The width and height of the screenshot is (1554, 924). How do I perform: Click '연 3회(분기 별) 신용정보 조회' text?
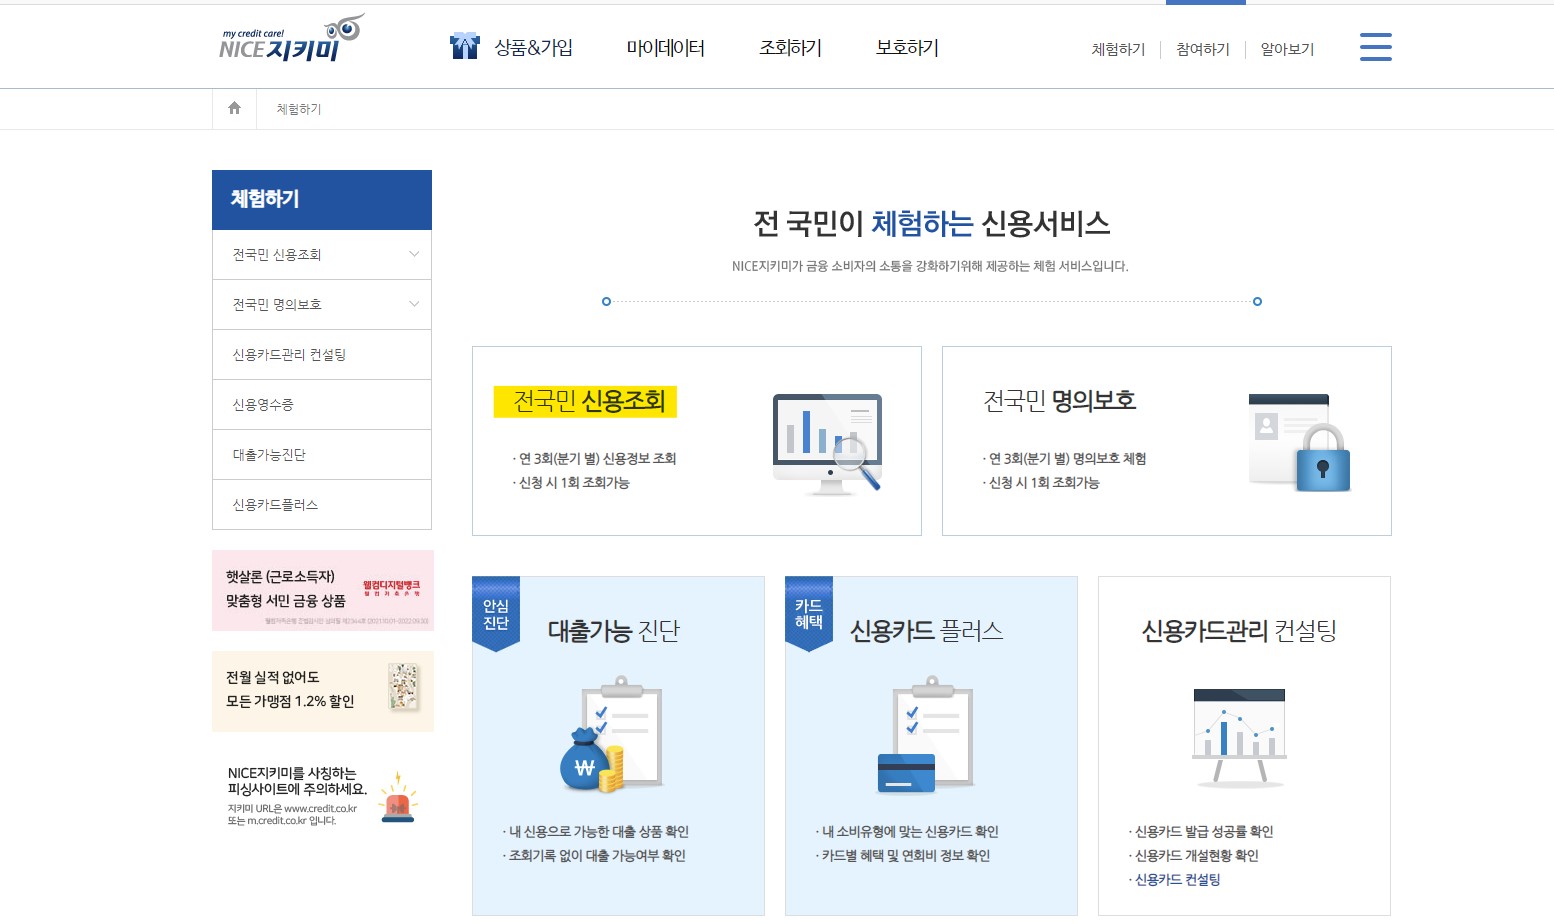pos(597,459)
